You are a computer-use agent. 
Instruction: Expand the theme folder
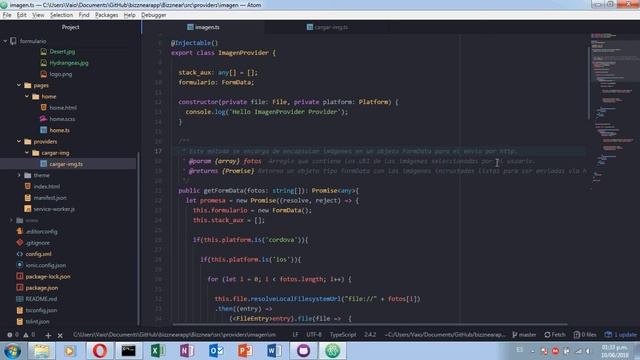pos(19,175)
